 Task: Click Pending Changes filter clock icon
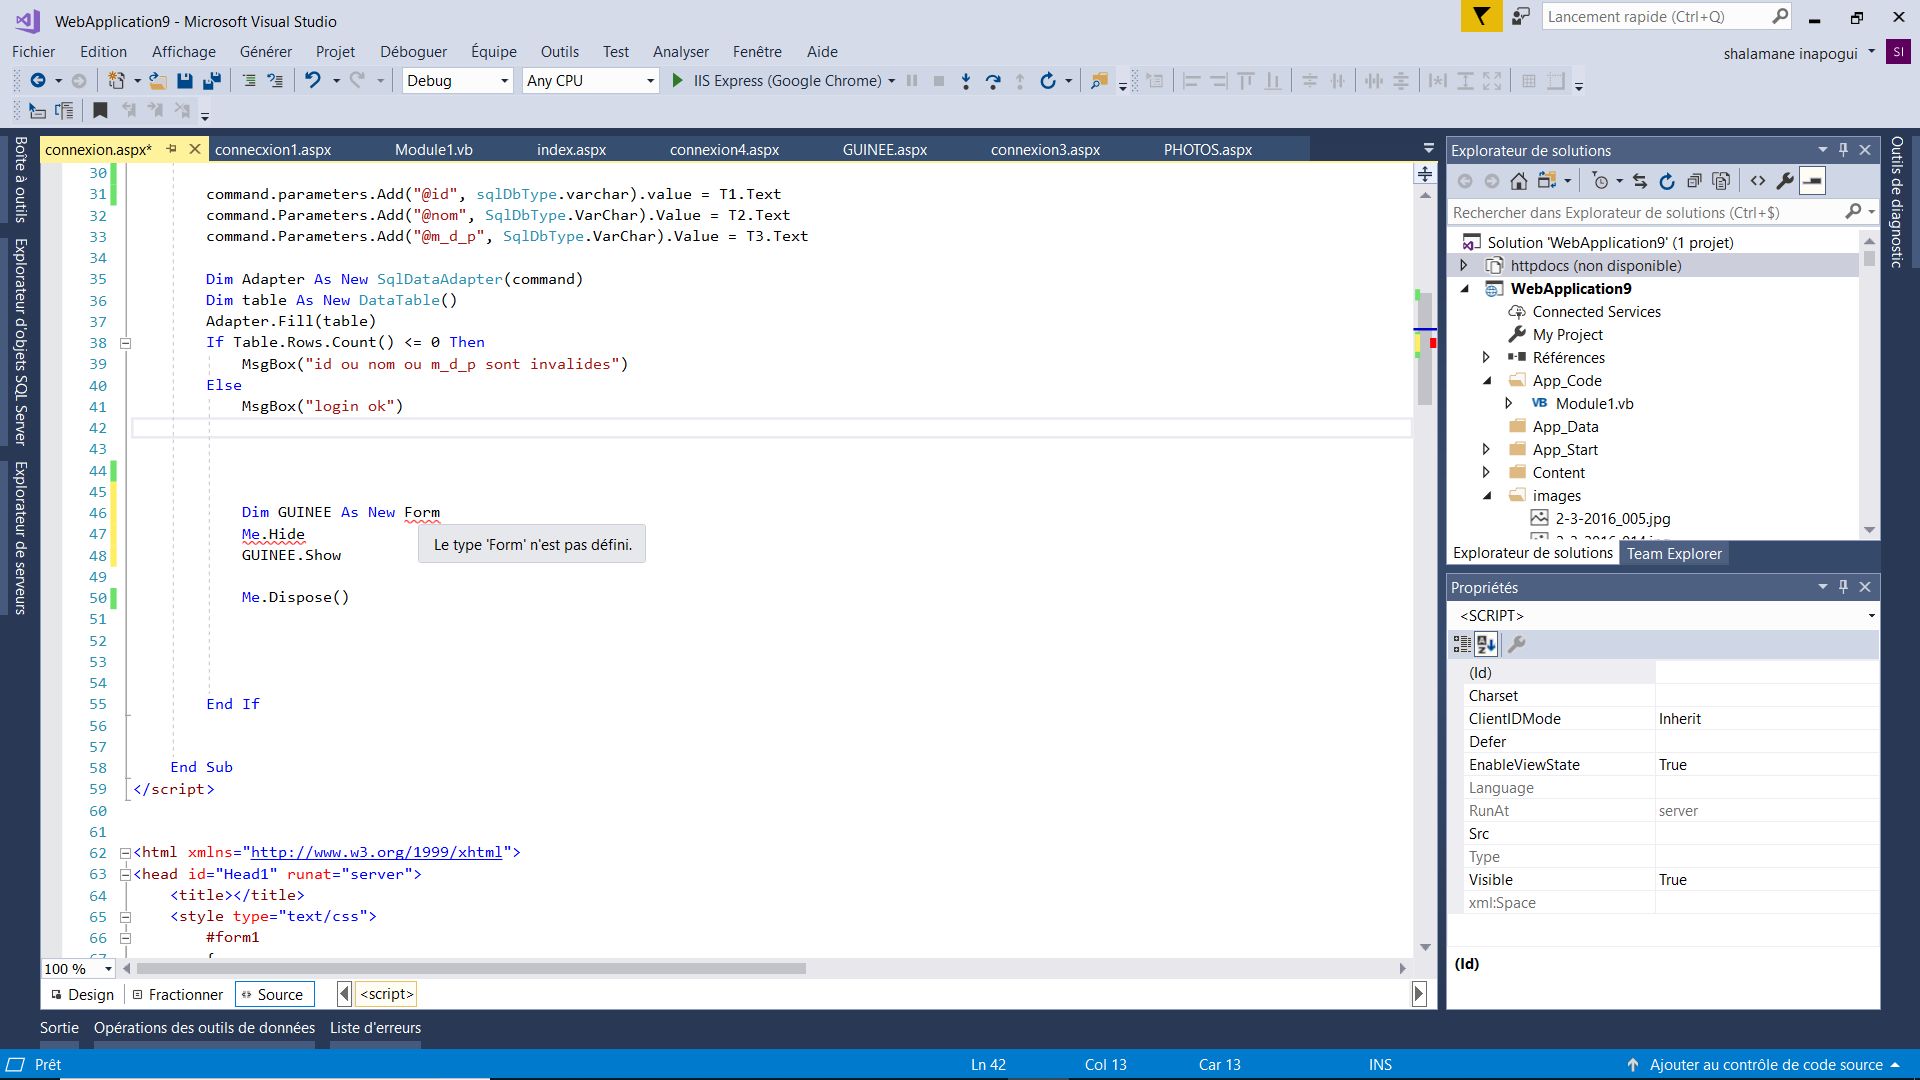click(1600, 181)
